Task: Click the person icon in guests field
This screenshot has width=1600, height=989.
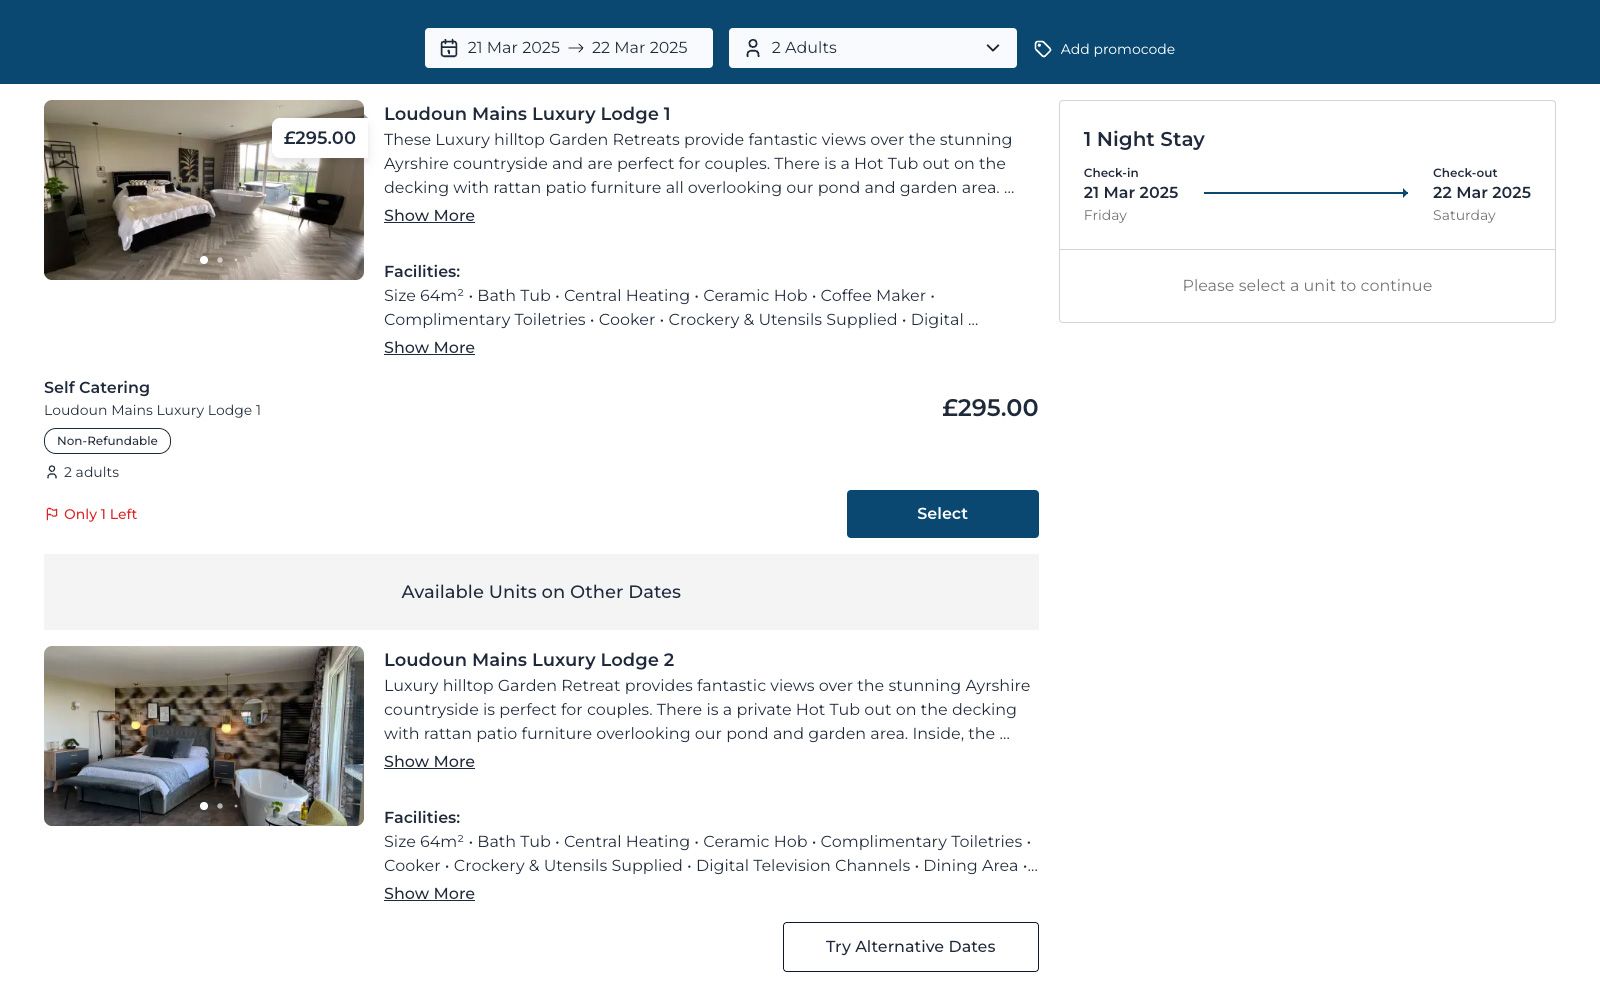Action: click(x=753, y=48)
